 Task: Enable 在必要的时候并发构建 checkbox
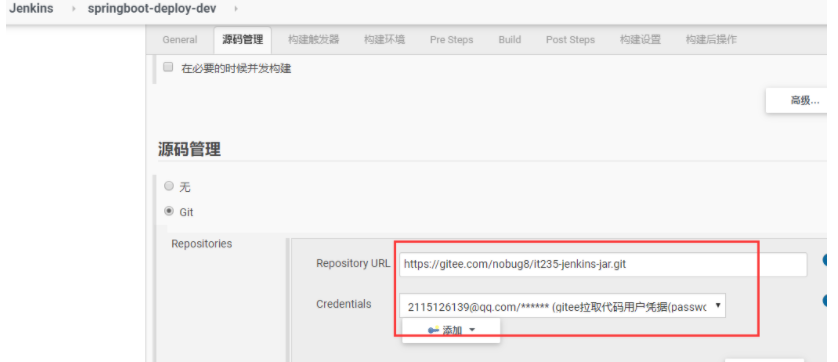click(x=168, y=67)
